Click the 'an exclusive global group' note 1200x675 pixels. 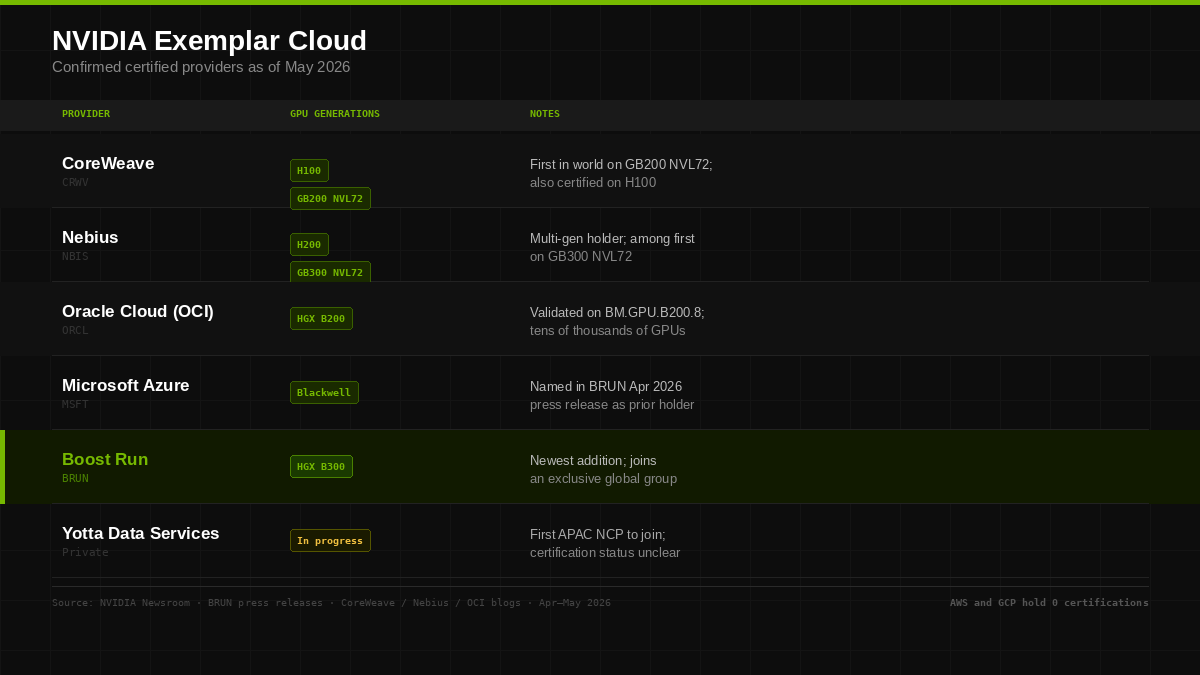pyautogui.click(x=603, y=479)
